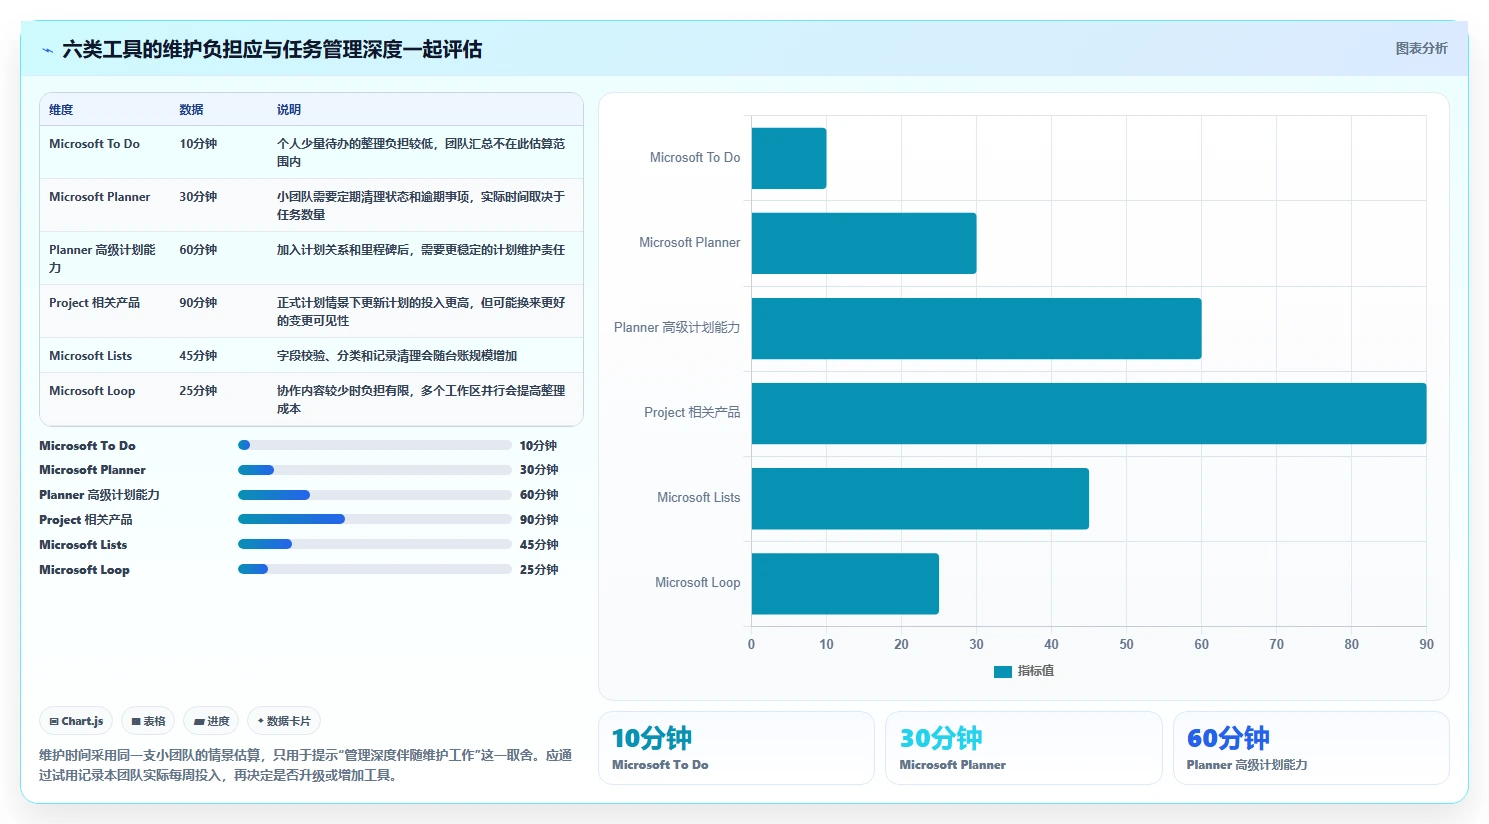The width and height of the screenshot is (1489, 824).
Task: Click the Project 相关产品 y-axis label
Action: pos(692,413)
